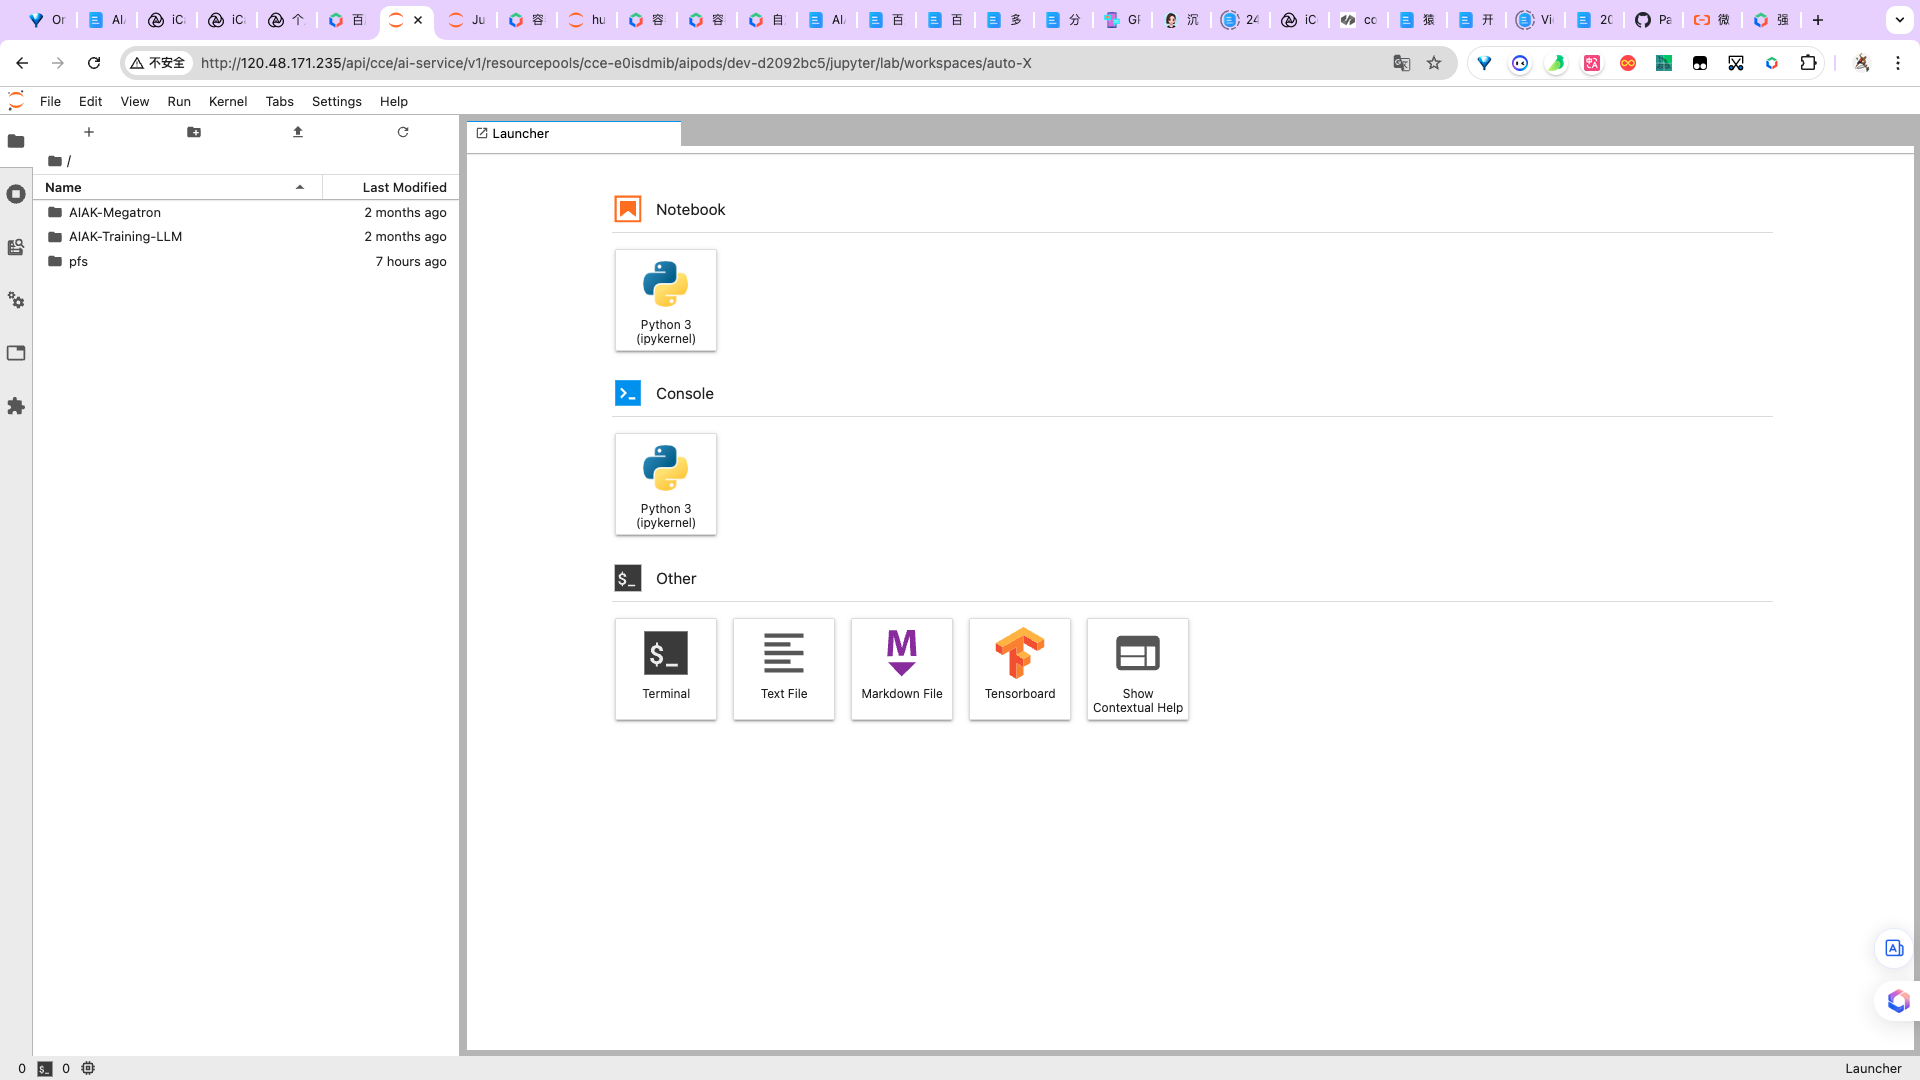Open a new browser tab
Viewport: 1920px width, 1080px height.
pos(1818,20)
